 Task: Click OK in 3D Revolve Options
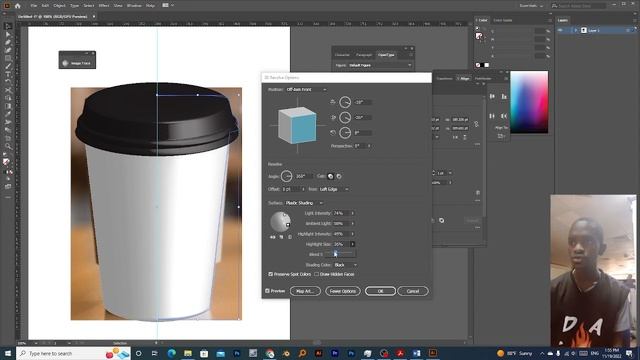380,291
